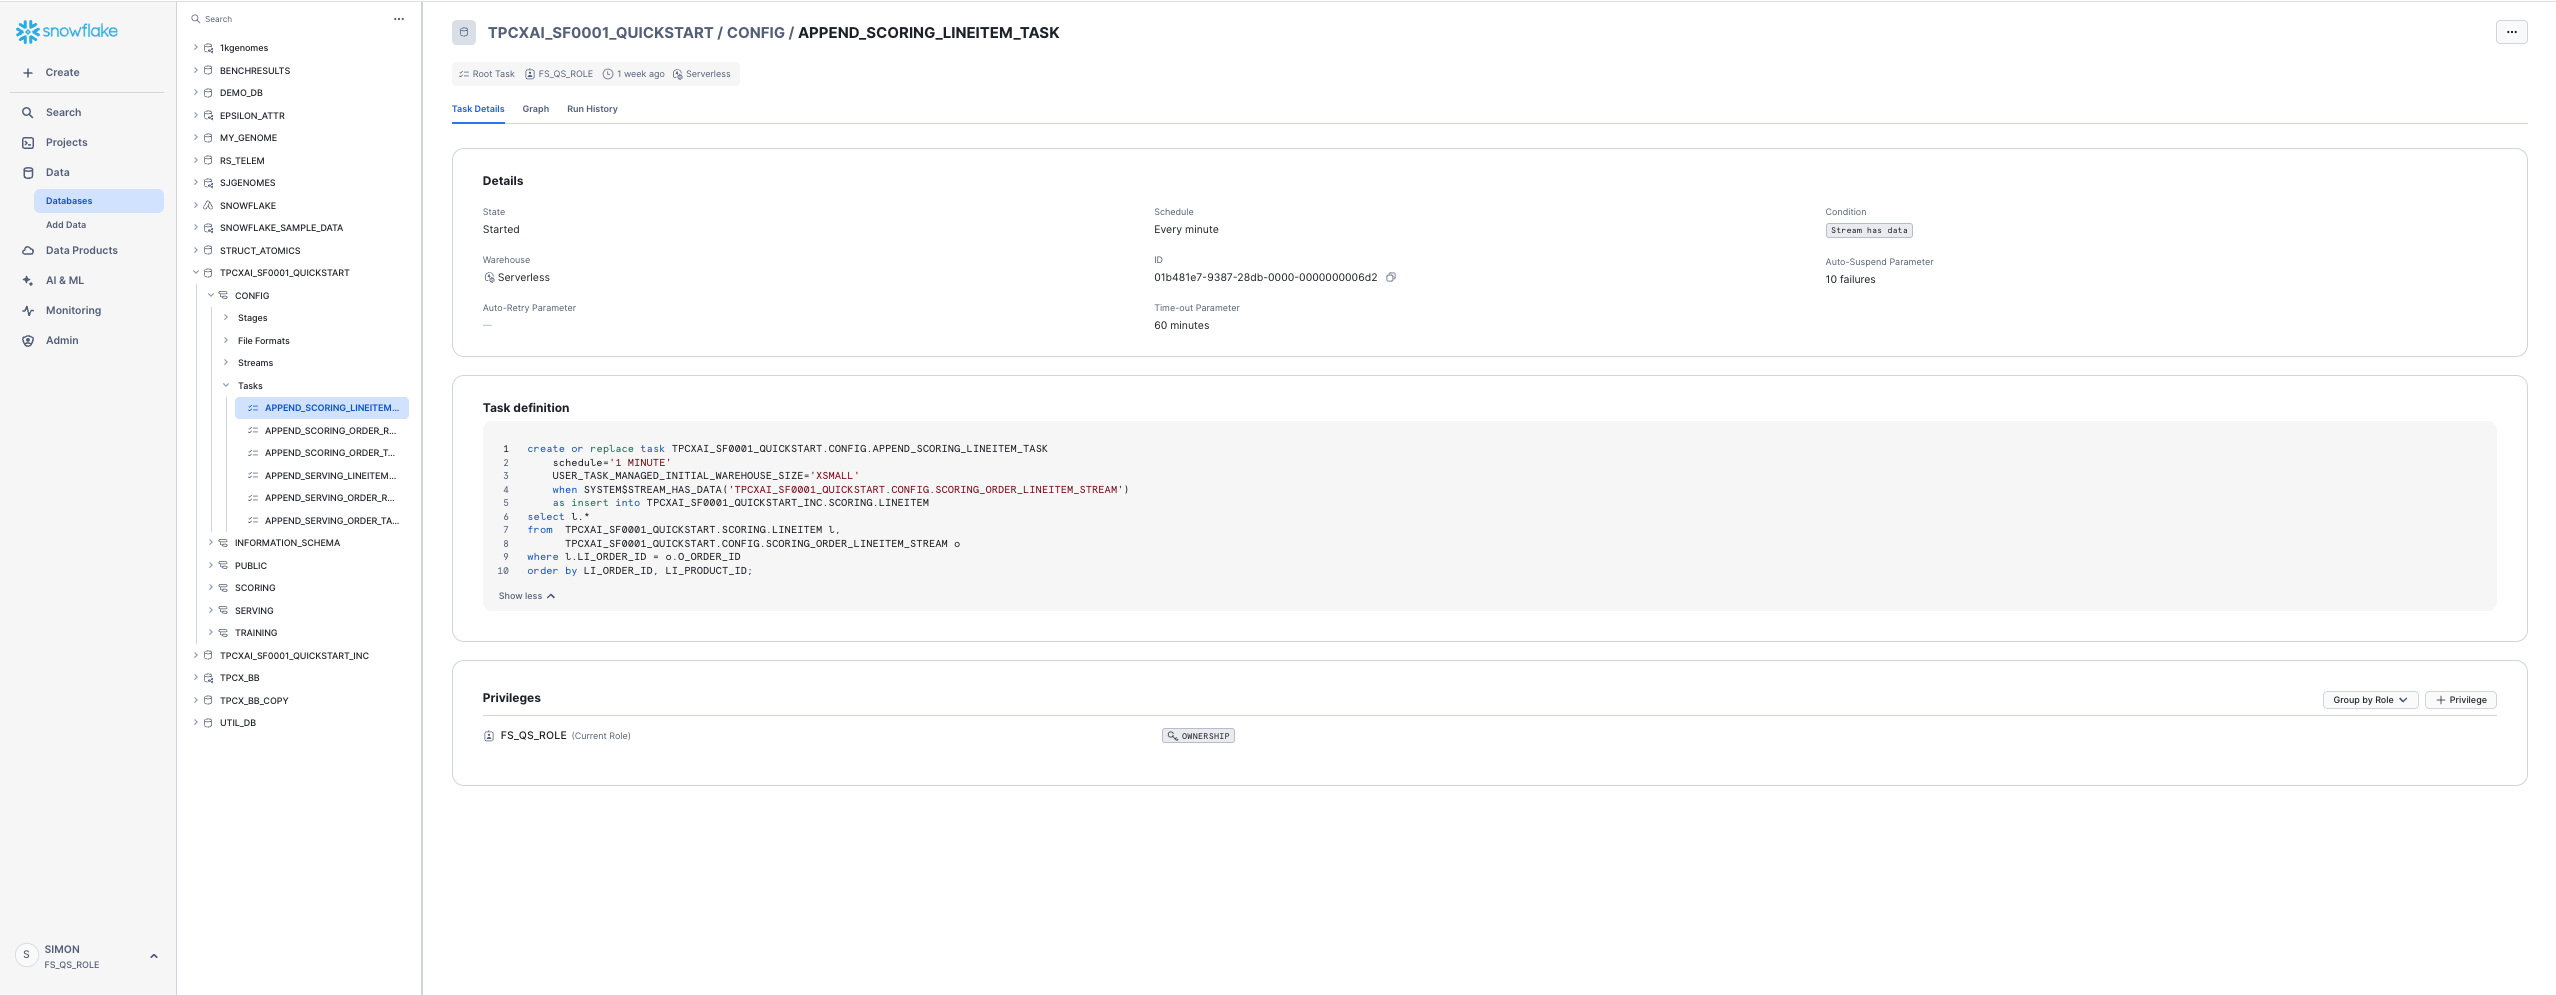Click the TPCXAI_SF0001_QUICKSTART breadcrumb link
The width and height of the screenshot is (2556, 995).
tap(601, 33)
